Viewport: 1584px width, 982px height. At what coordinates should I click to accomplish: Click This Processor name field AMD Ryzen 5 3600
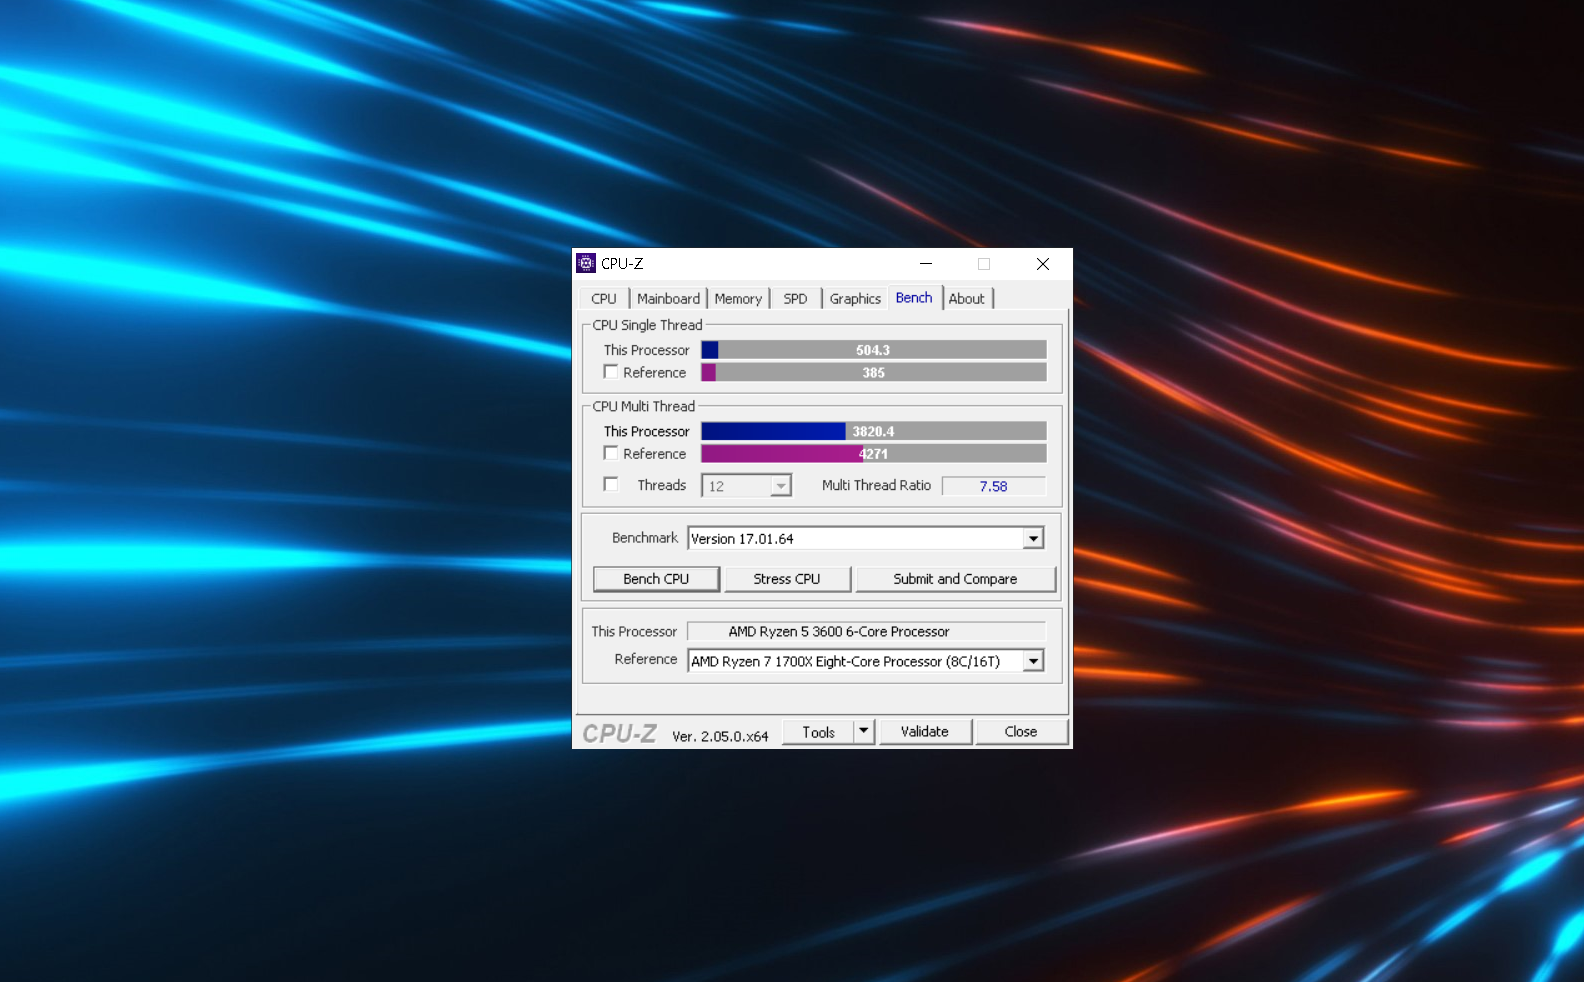click(x=866, y=632)
